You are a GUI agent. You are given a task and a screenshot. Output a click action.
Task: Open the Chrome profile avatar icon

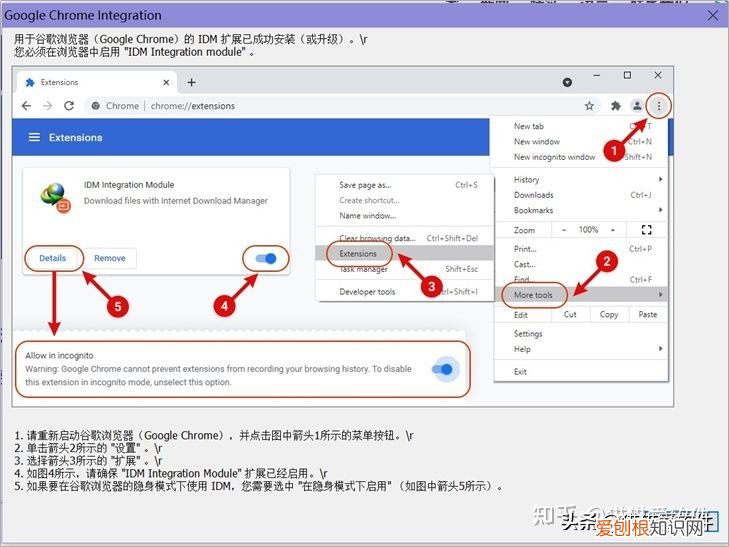tap(637, 106)
